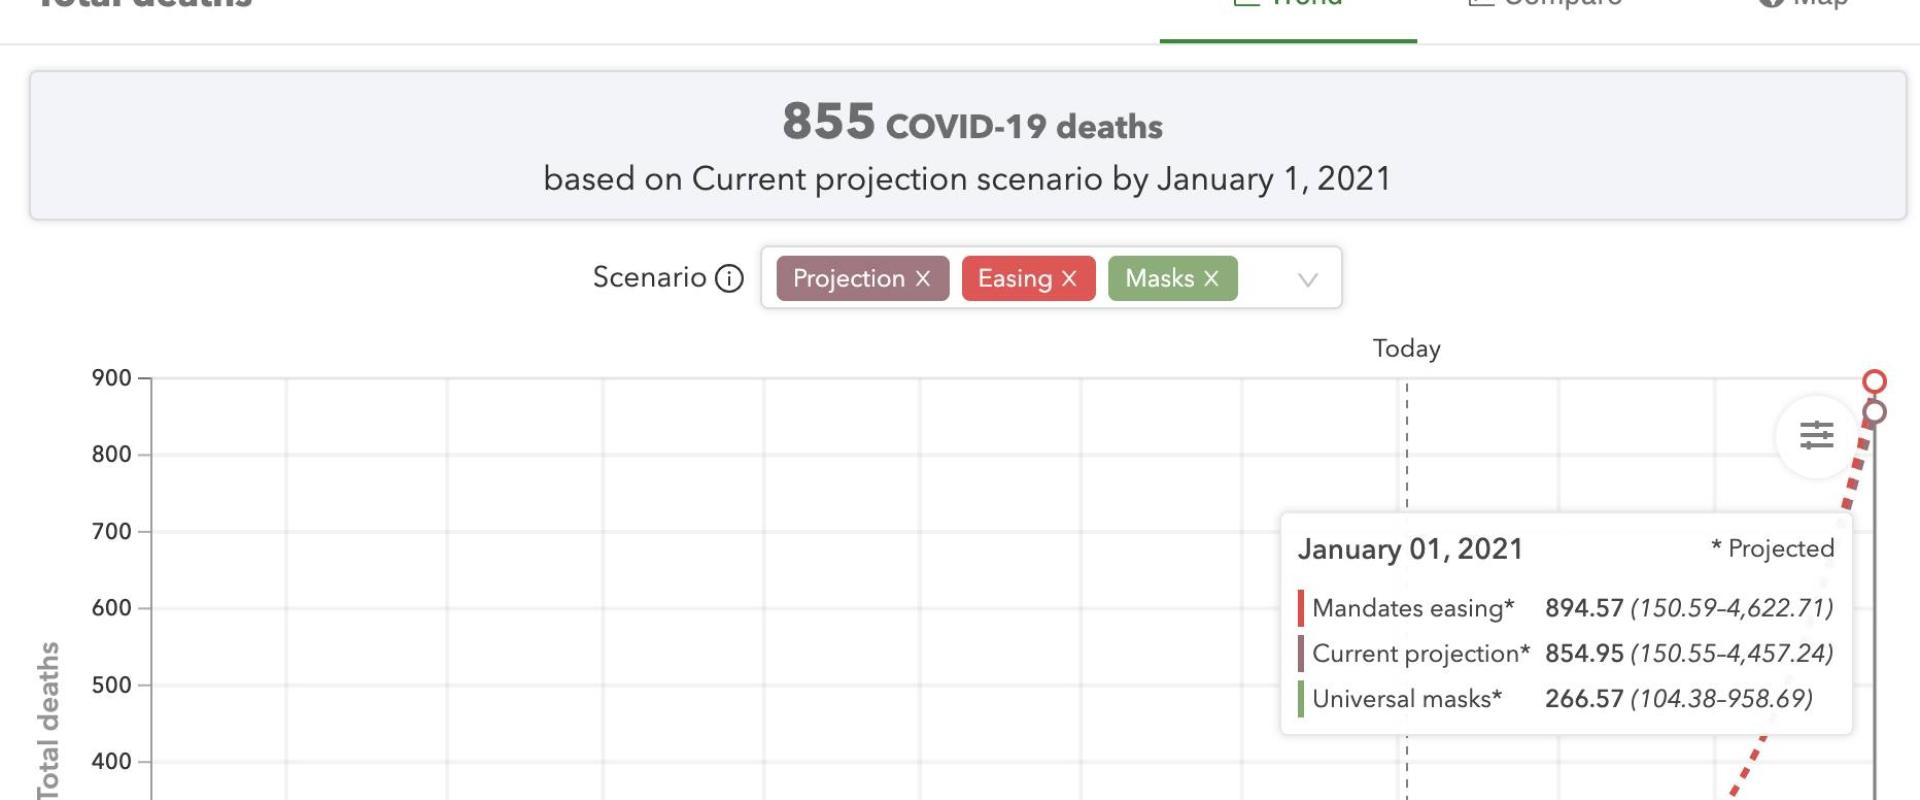Select the Trend tab
Screen dimensions: 1920x800
tap(1288, 4)
